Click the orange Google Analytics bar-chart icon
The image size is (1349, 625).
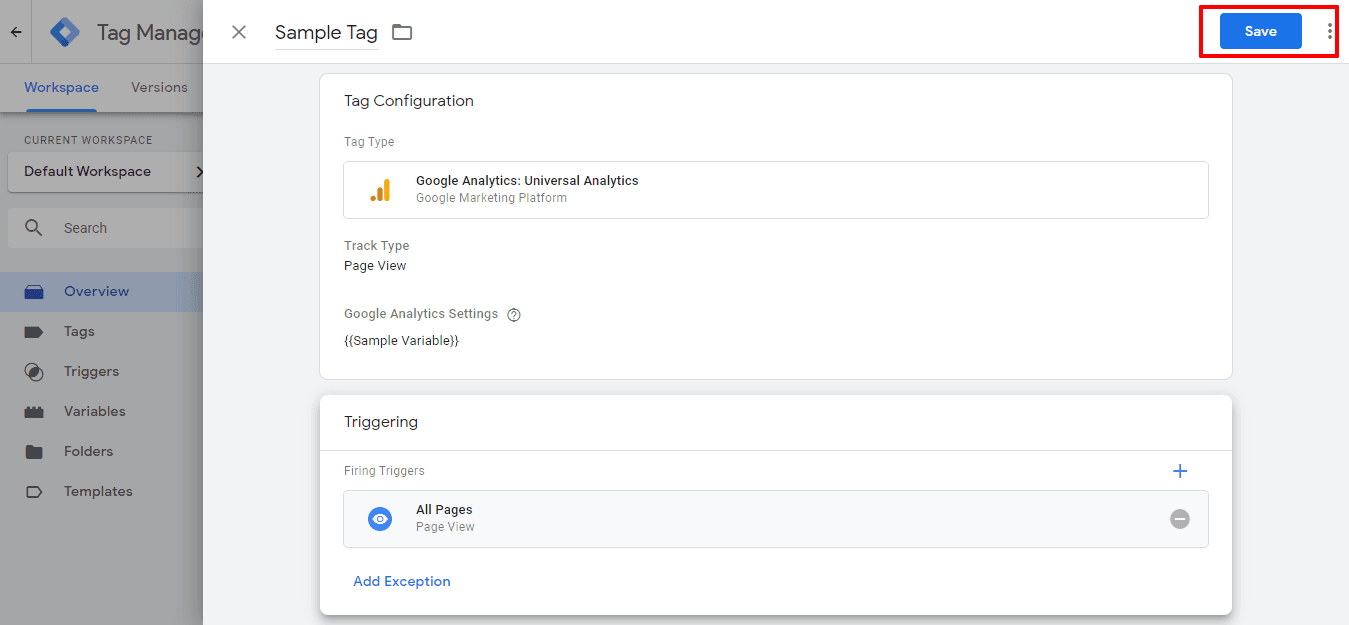tap(380, 190)
